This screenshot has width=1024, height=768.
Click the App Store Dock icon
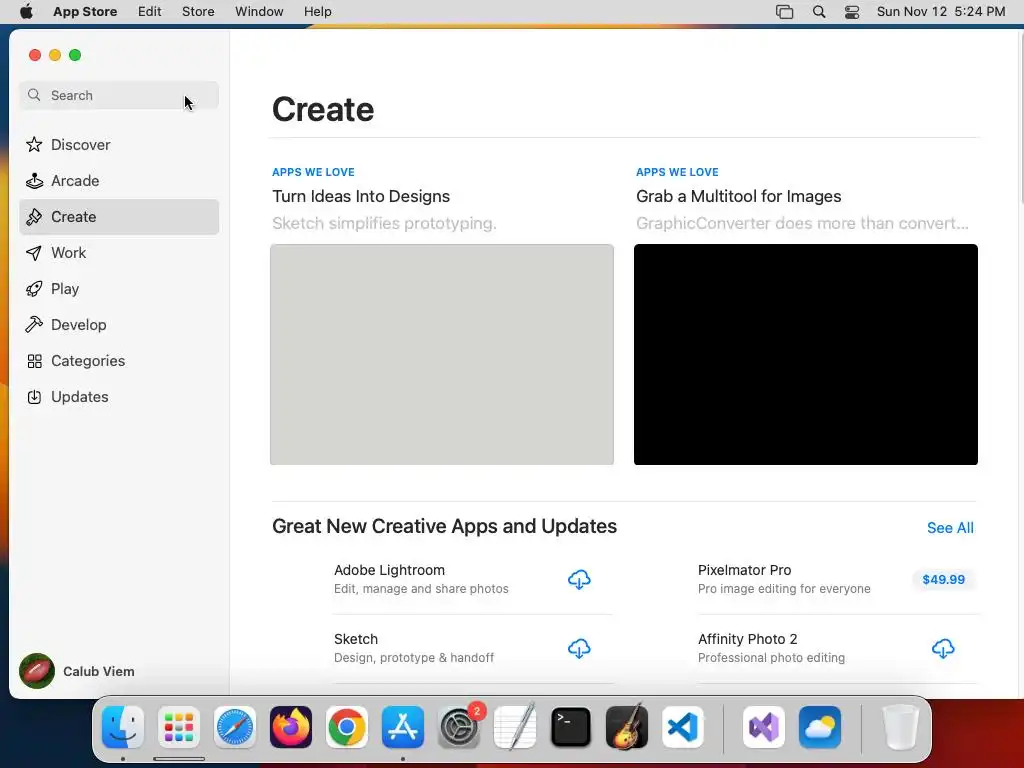(403, 727)
